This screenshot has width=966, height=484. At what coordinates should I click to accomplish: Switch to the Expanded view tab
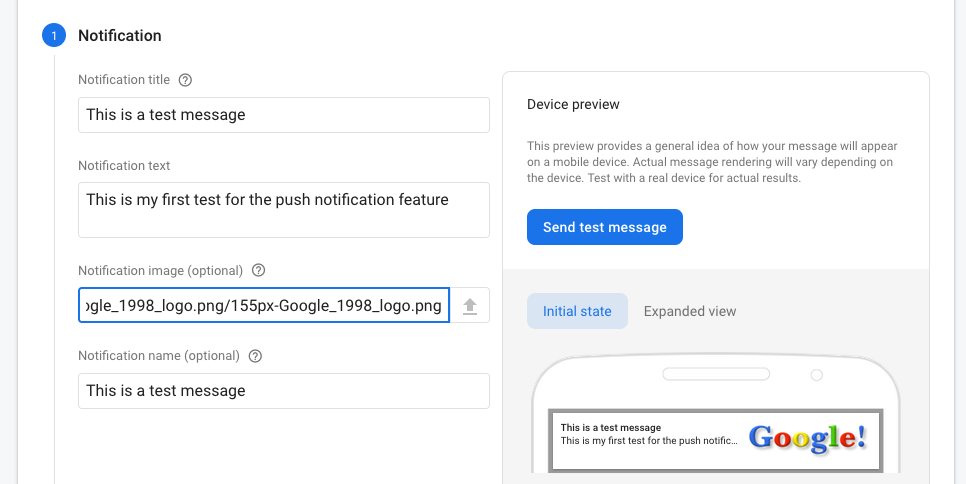tap(690, 311)
